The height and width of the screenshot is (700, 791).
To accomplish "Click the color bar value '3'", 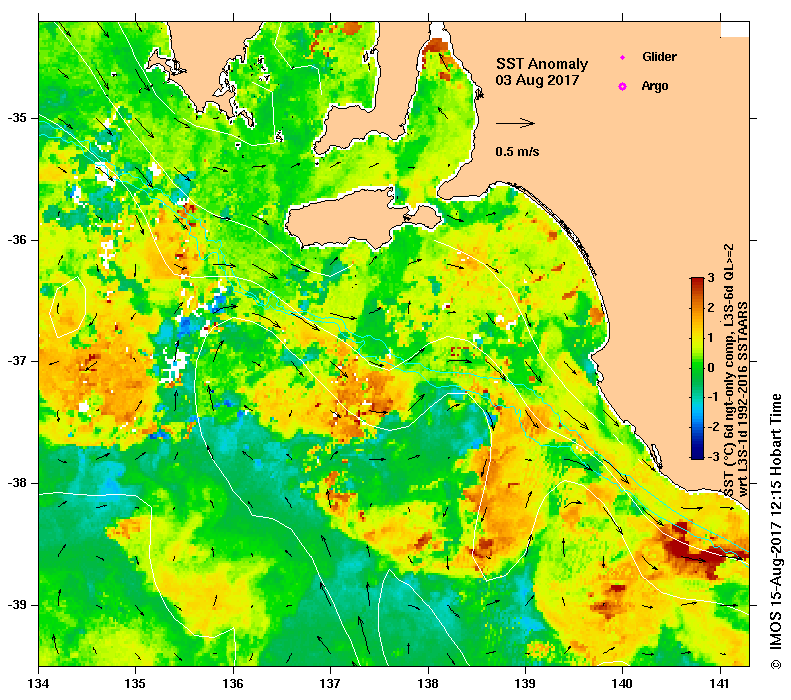I will coord(711,277).
